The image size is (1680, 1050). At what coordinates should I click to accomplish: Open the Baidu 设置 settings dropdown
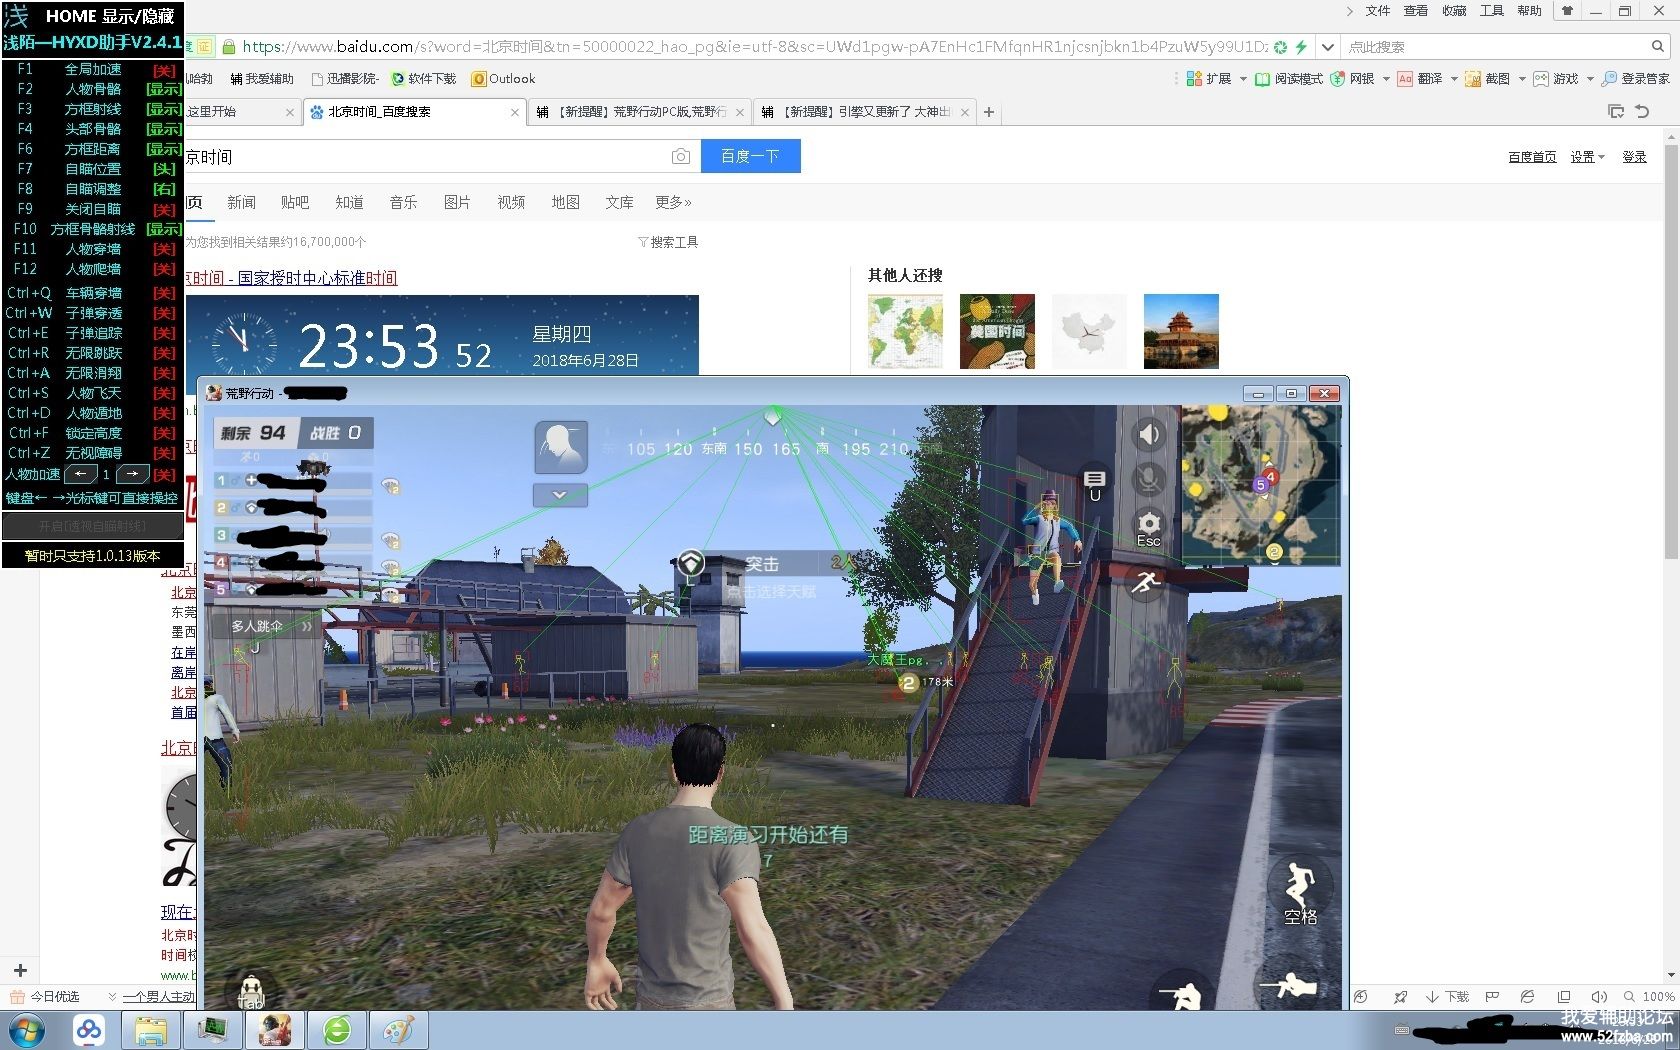tap(1587, 157)
